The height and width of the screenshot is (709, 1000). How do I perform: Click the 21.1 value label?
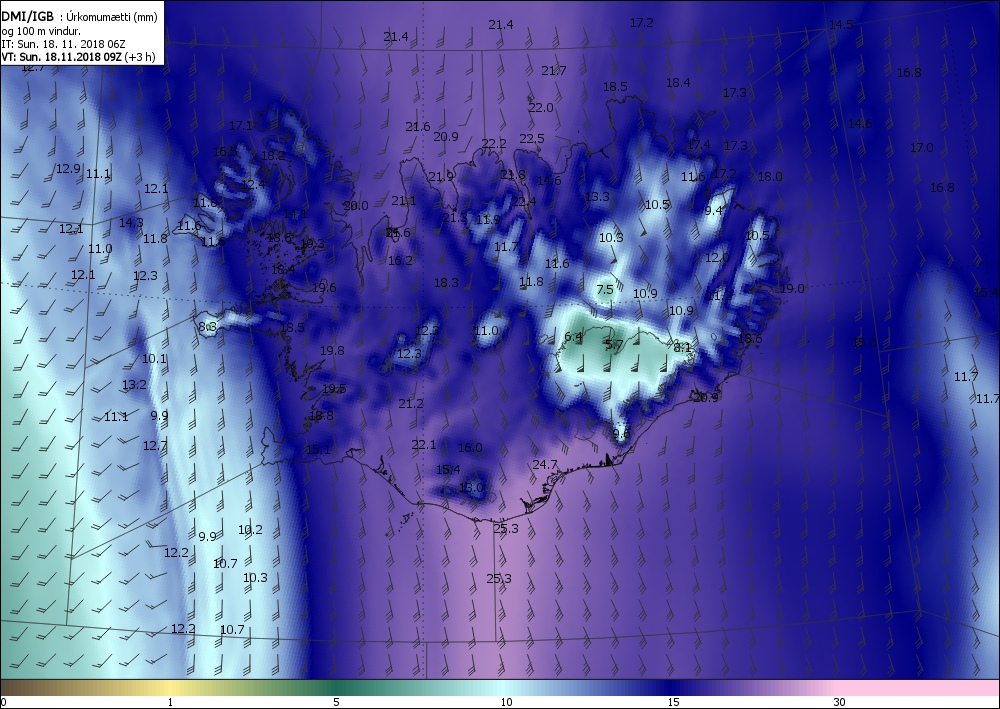point(404,201)
